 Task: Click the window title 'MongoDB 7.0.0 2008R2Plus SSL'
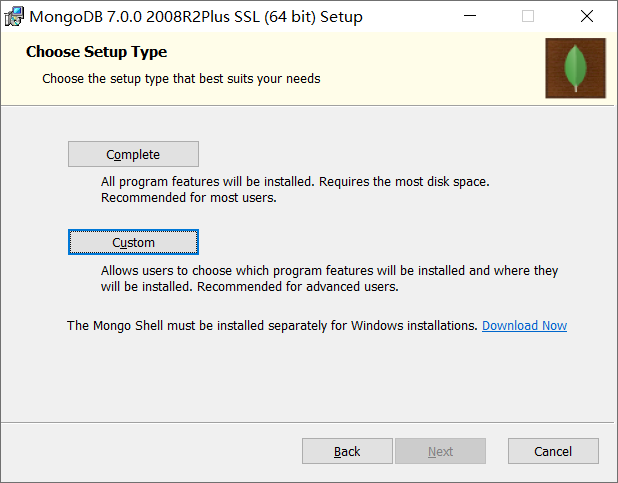pos(196,17)
